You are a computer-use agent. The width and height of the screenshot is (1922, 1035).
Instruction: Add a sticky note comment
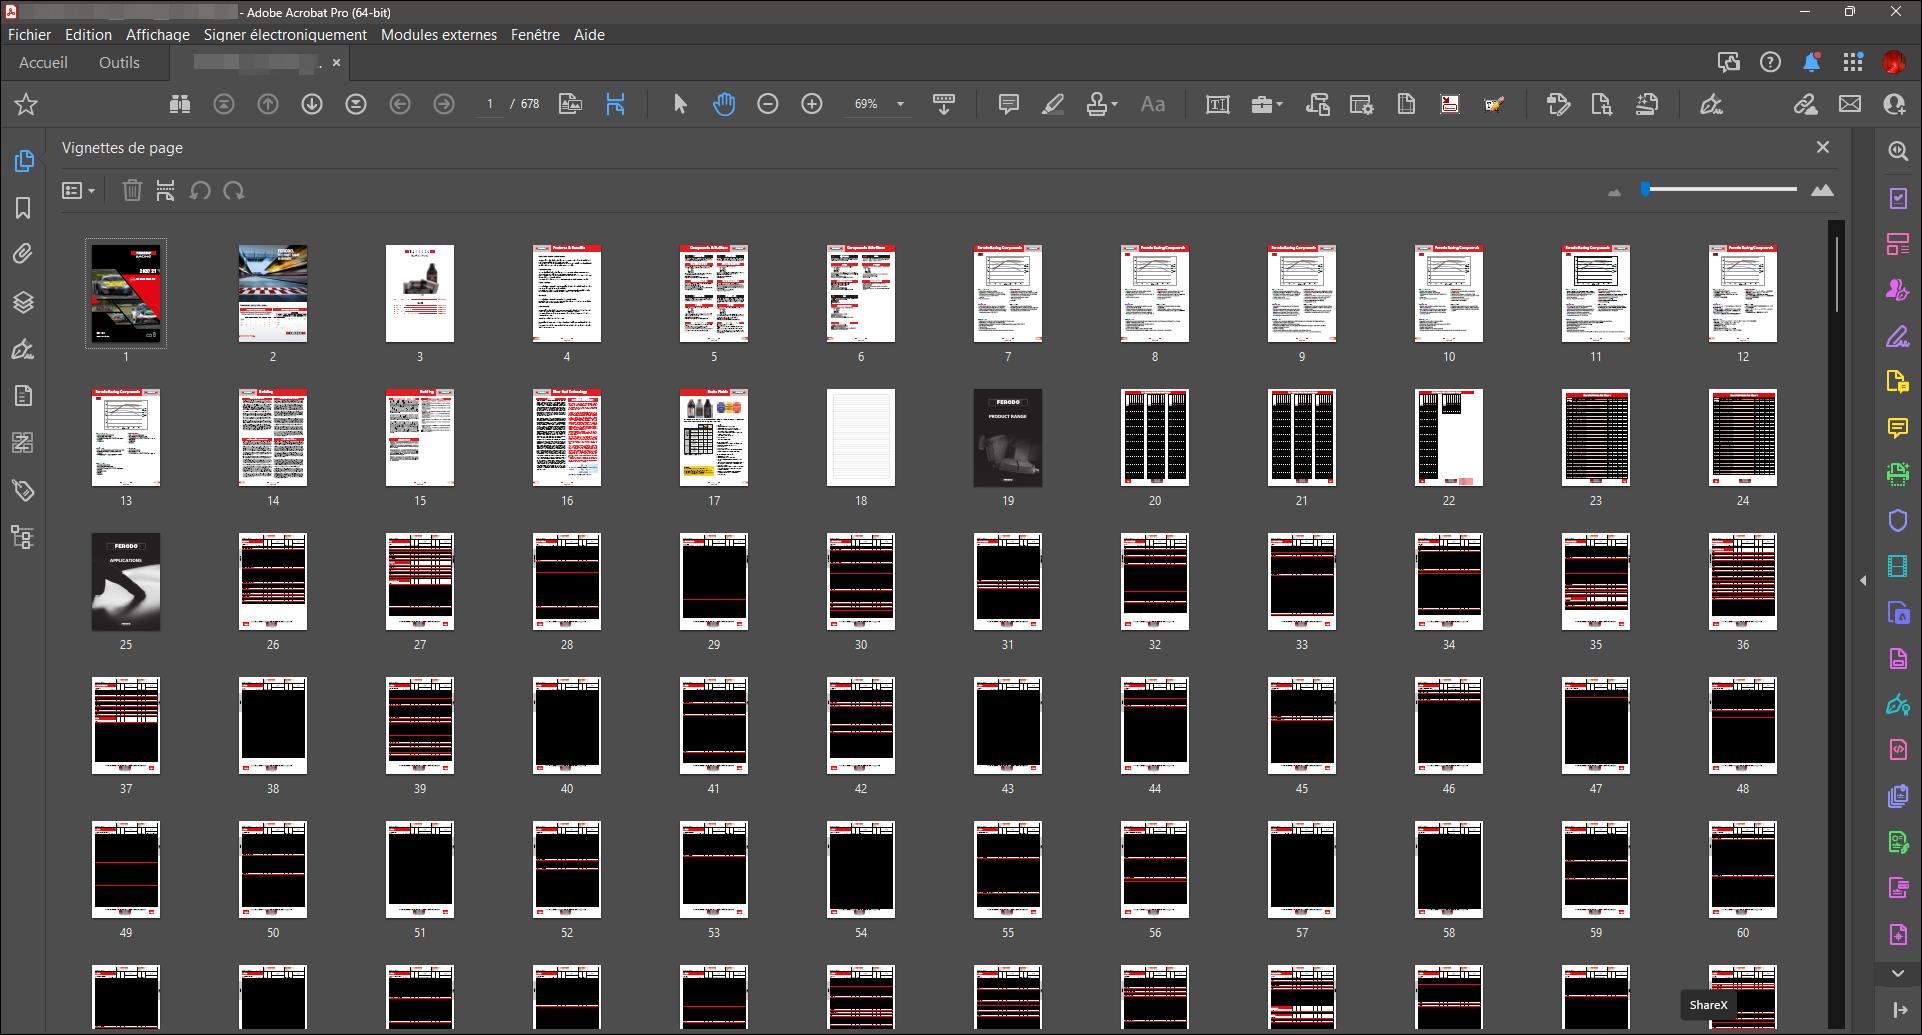(1008, 104)
